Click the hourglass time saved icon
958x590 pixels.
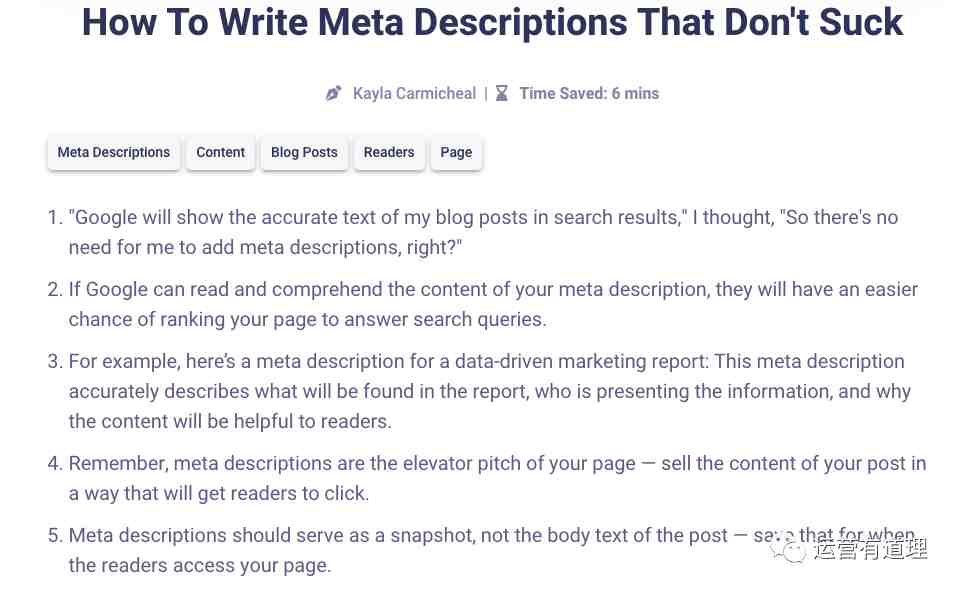click(502, 93)
